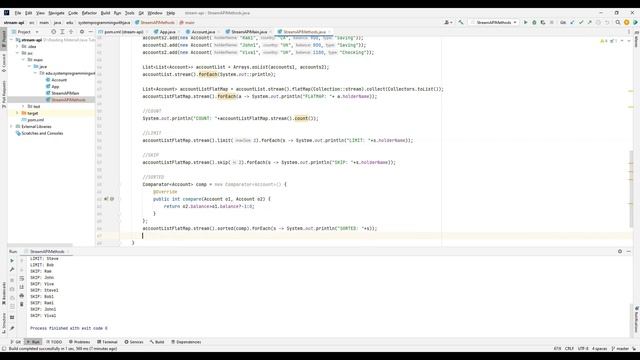Click Run with Coverage icon
The image size is (640, 360).
click(x=543, y=22)
